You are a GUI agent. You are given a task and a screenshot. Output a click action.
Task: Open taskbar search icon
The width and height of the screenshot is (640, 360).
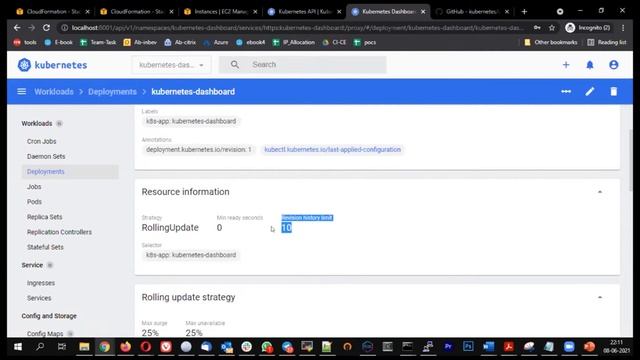click(x=40, y=347)
